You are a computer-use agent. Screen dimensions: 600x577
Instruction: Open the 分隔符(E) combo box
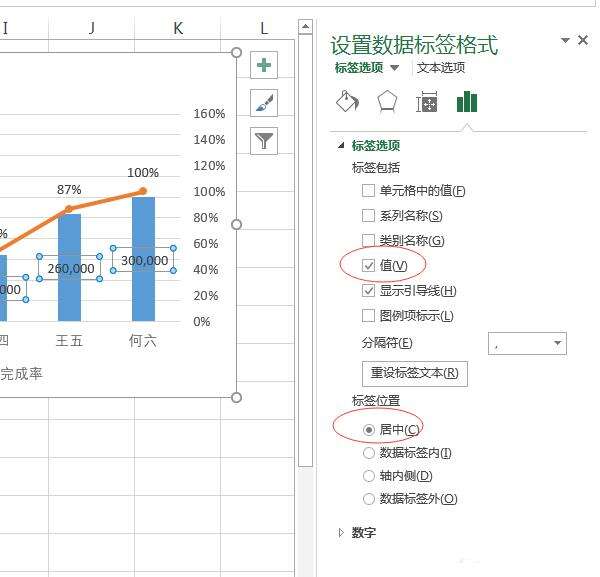tap(527, 344)
